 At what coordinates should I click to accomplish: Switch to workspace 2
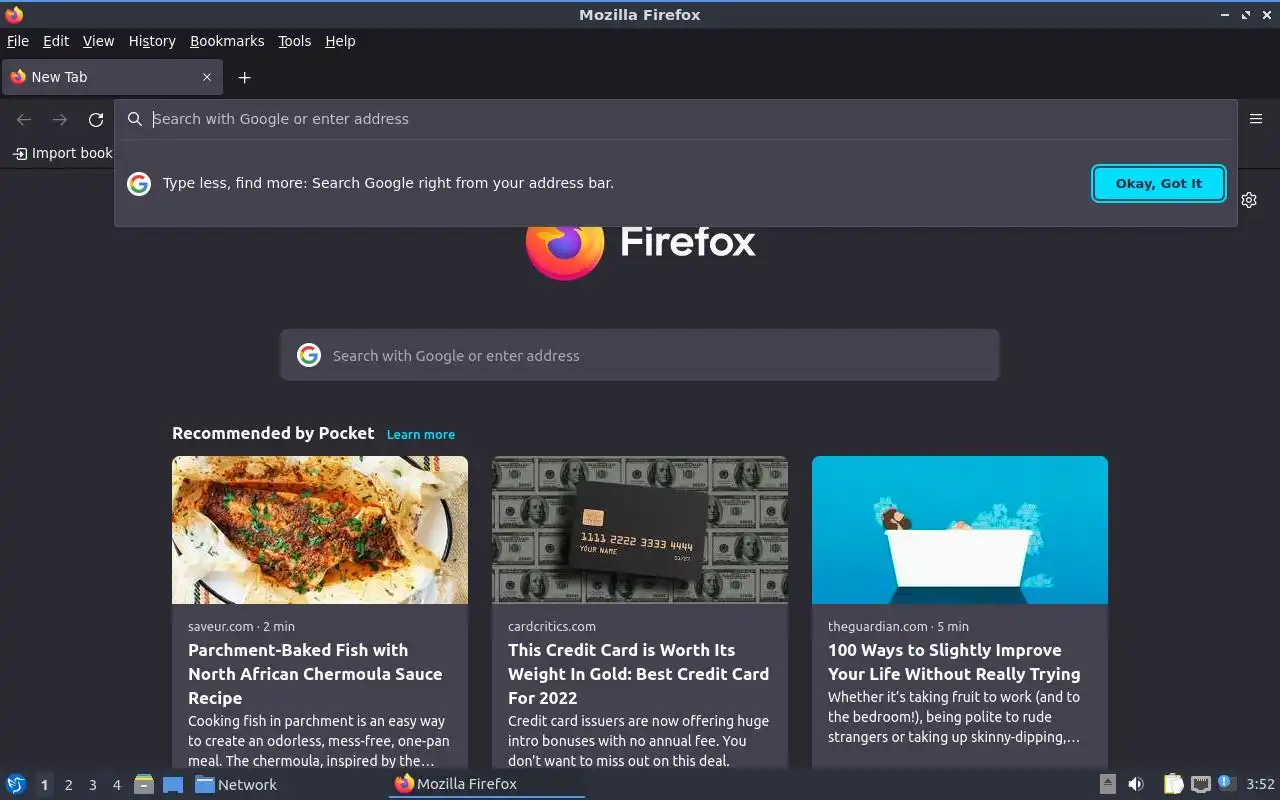coord(68,785)
